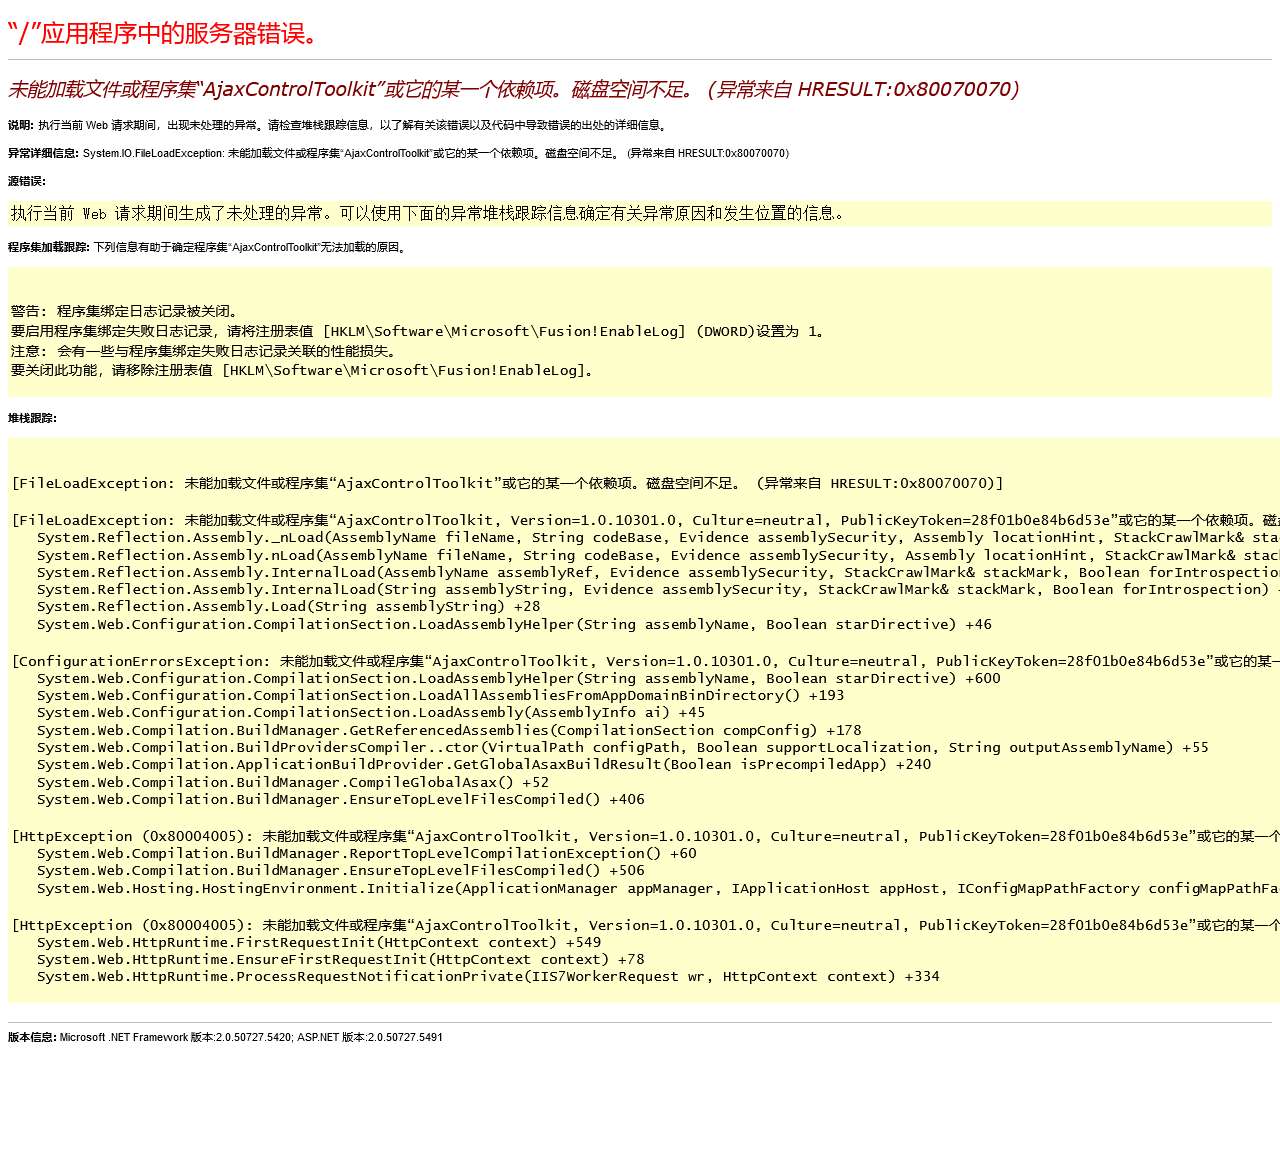
Task: Click the CompileGlobalAsax() +52 frame
Action: tap(293, 782)
